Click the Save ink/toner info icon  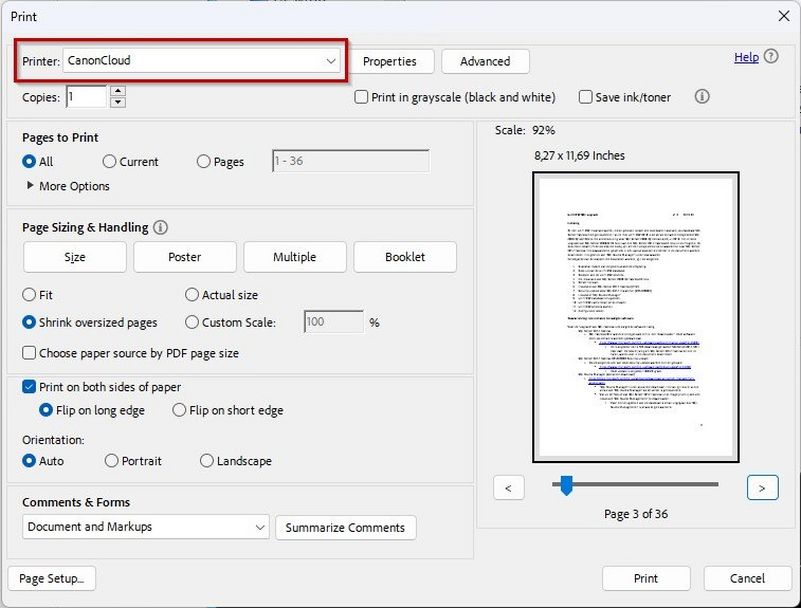702,97
